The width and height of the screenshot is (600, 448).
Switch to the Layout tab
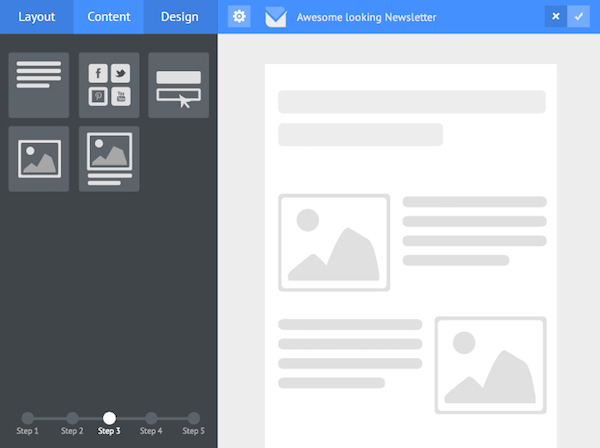click(36, 17)
